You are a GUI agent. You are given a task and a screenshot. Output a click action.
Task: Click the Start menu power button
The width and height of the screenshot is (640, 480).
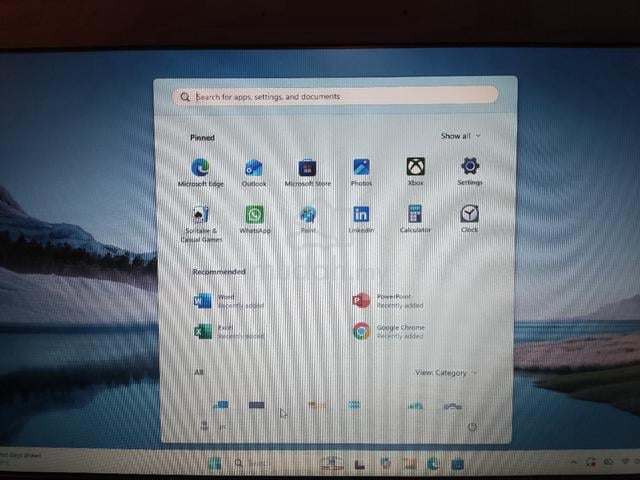pyautogui.click(x=472, y=427)
